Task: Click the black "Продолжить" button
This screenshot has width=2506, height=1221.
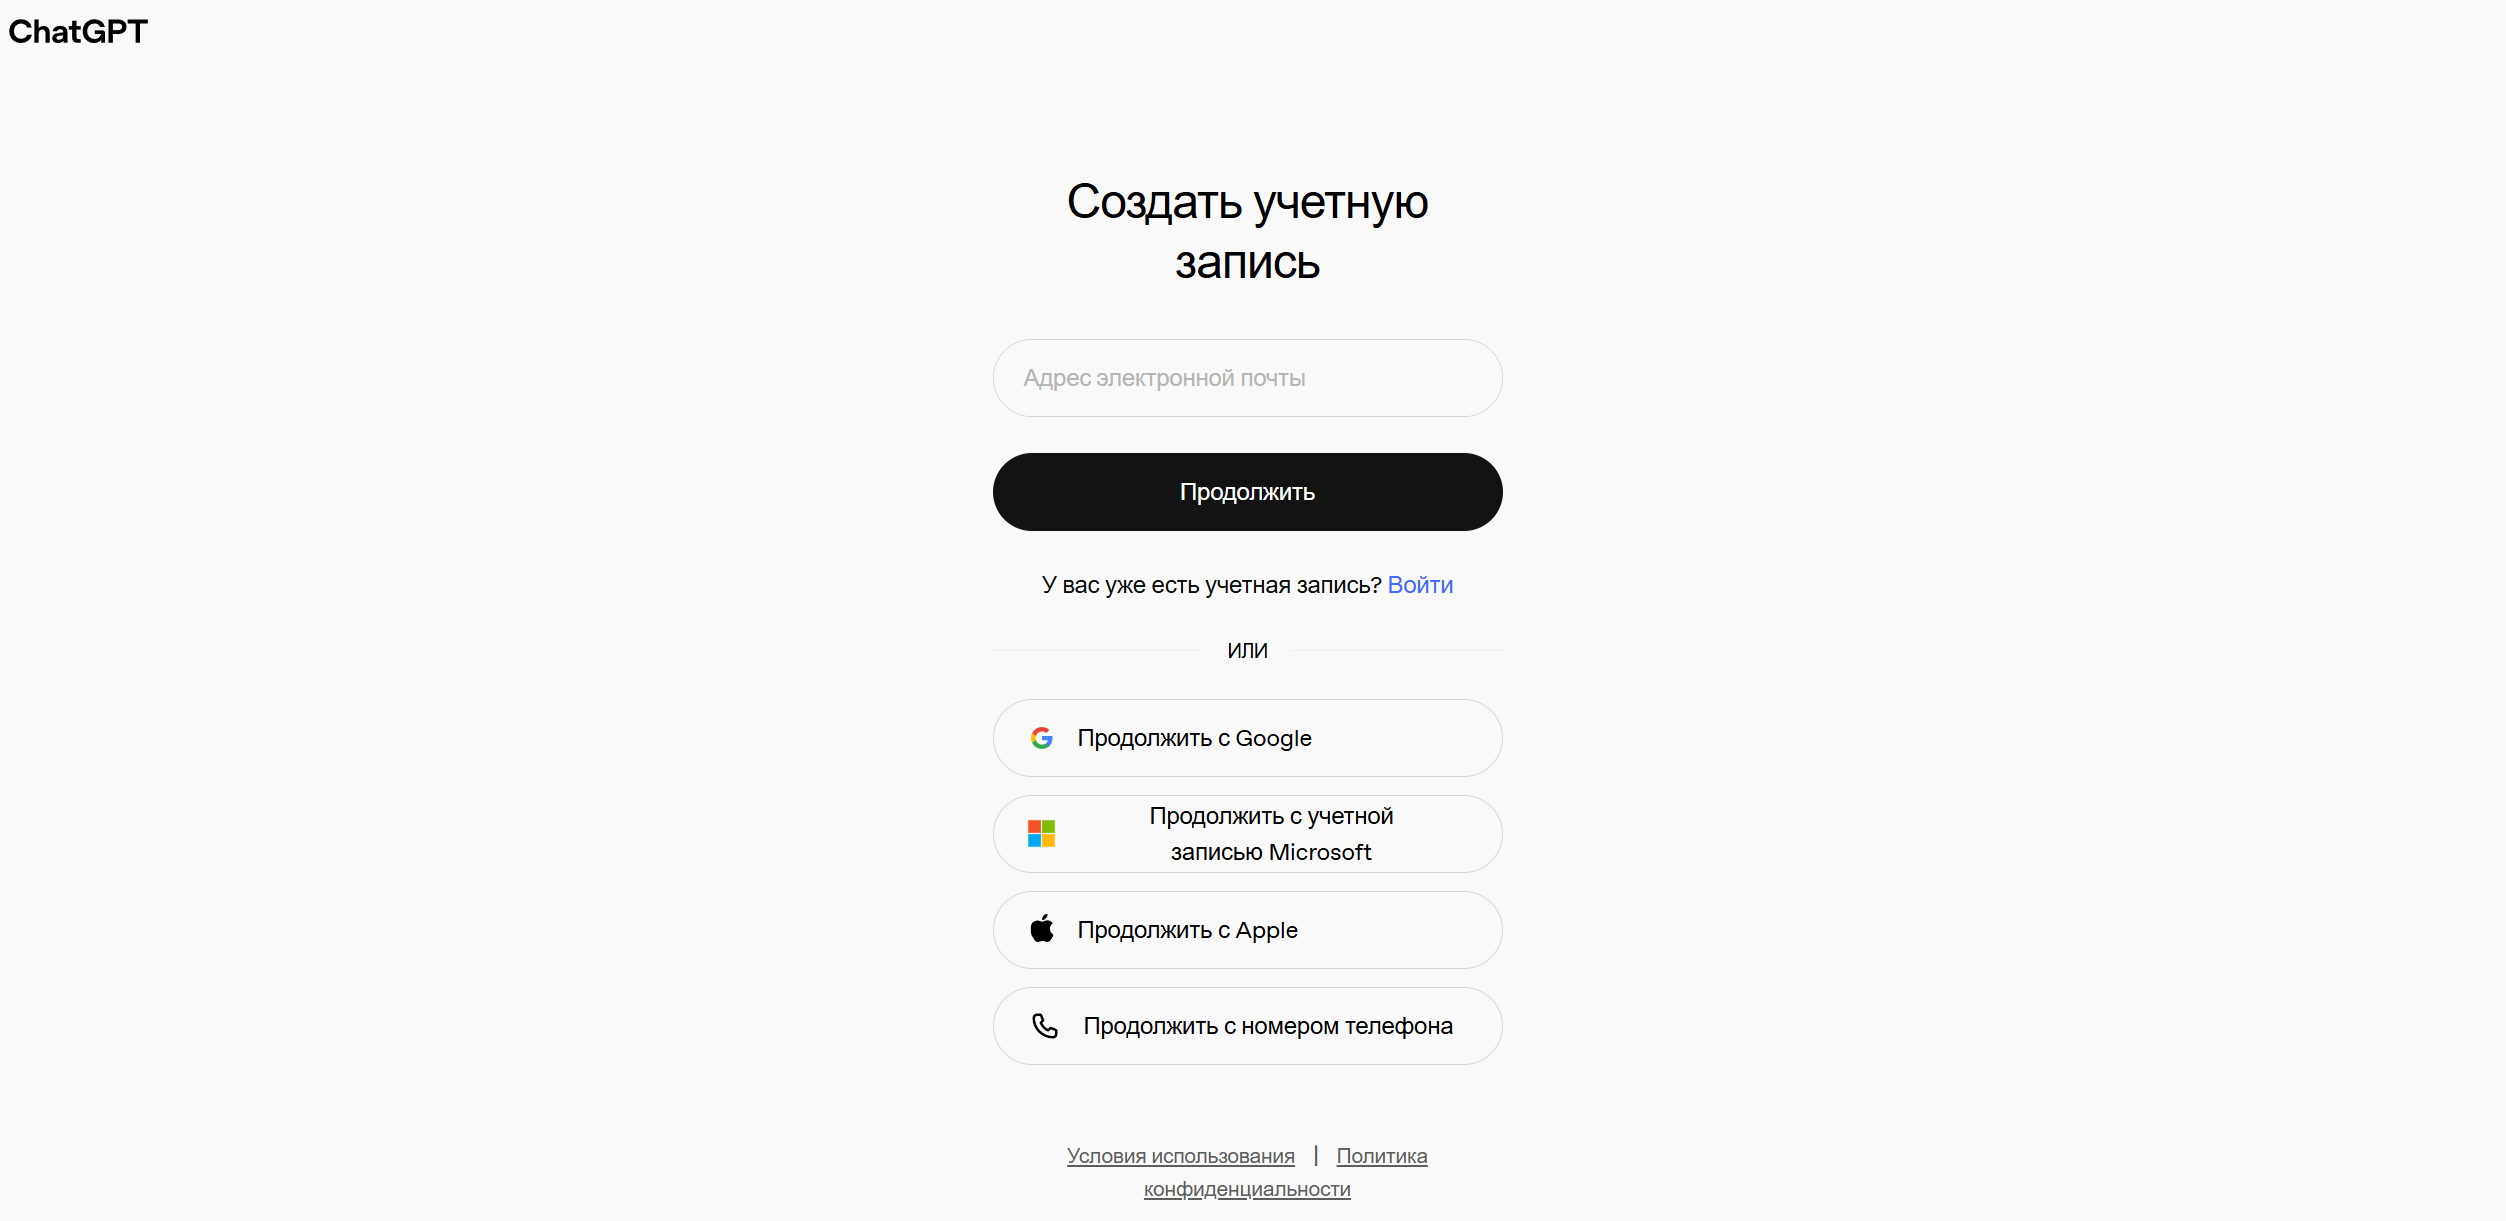Action: point(1248,492)
